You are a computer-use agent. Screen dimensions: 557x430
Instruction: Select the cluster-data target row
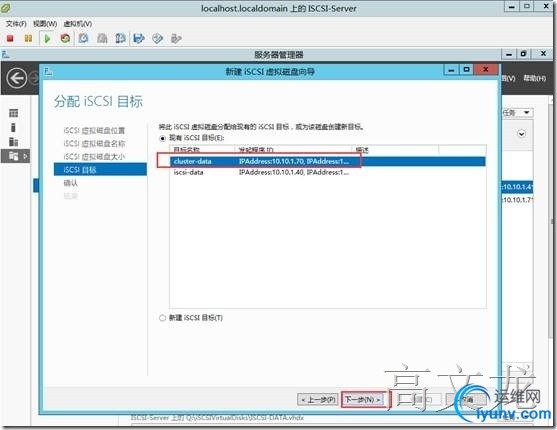(x=328, y=161)
